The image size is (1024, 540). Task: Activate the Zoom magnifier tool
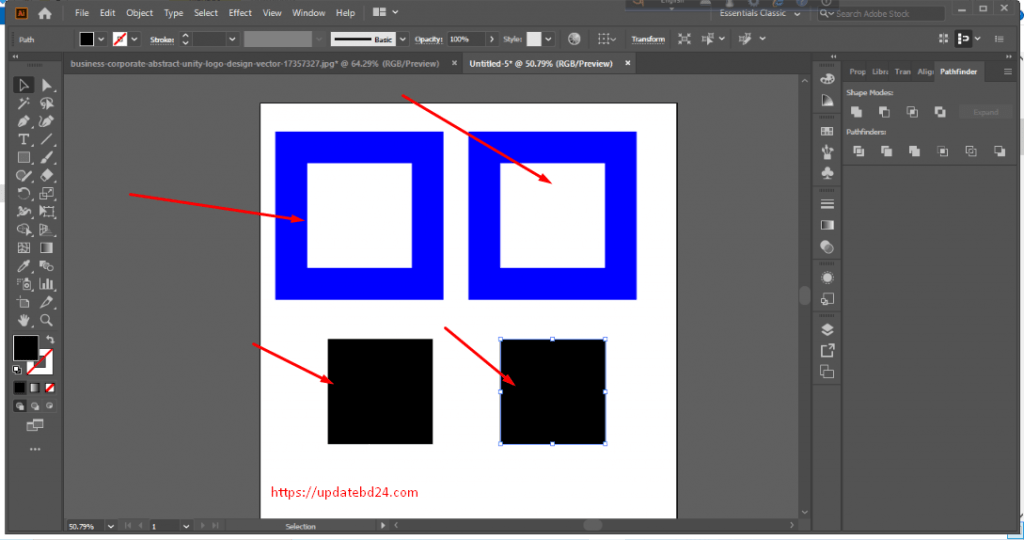(46, 320)
